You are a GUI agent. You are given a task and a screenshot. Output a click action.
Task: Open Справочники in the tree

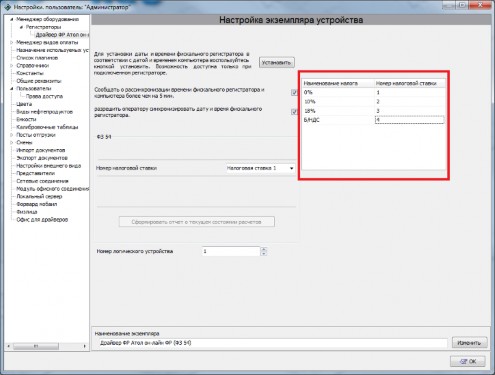tap(33, 65)
